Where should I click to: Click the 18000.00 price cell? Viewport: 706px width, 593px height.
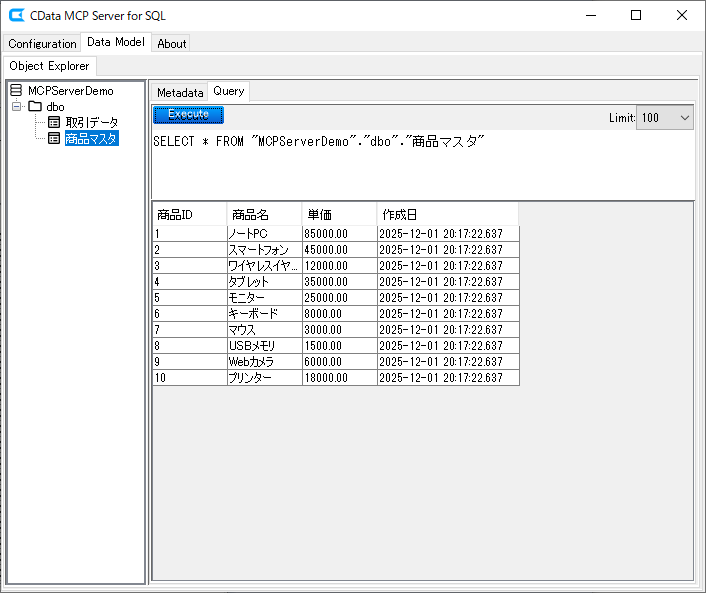[x=339, y=378]
